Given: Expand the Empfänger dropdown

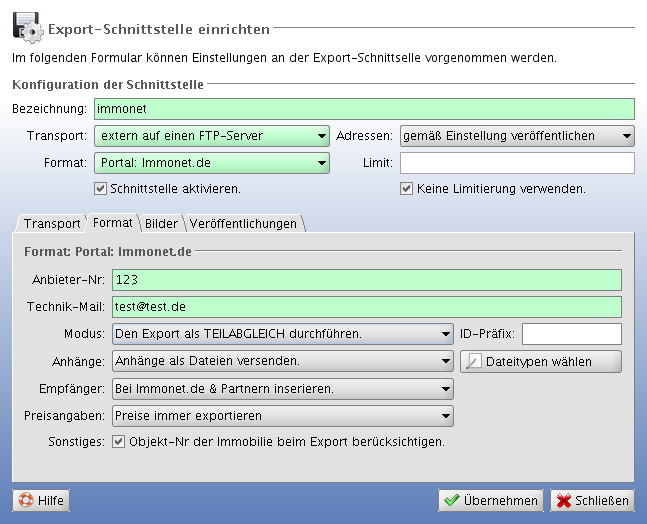Looking at the screenshot, I should click(282, 388).
